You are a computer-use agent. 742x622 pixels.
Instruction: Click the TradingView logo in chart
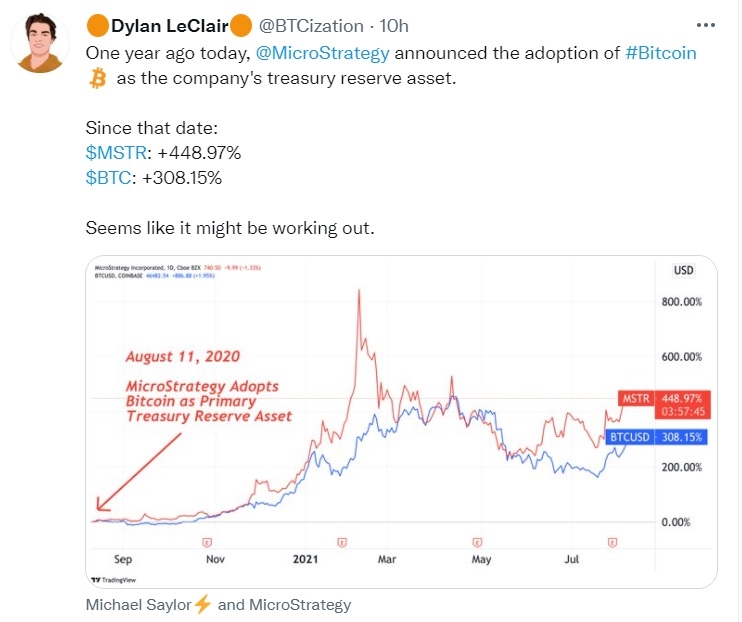click(x=113, y=580)
